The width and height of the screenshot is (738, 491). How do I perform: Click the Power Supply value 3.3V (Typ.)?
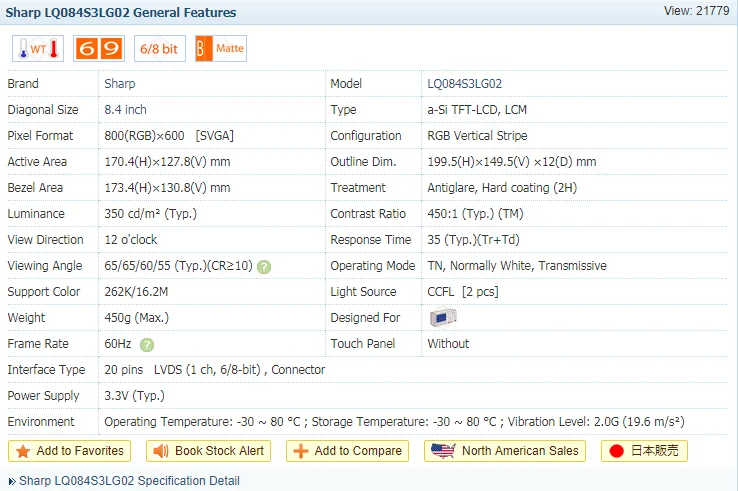coord(135,396)
